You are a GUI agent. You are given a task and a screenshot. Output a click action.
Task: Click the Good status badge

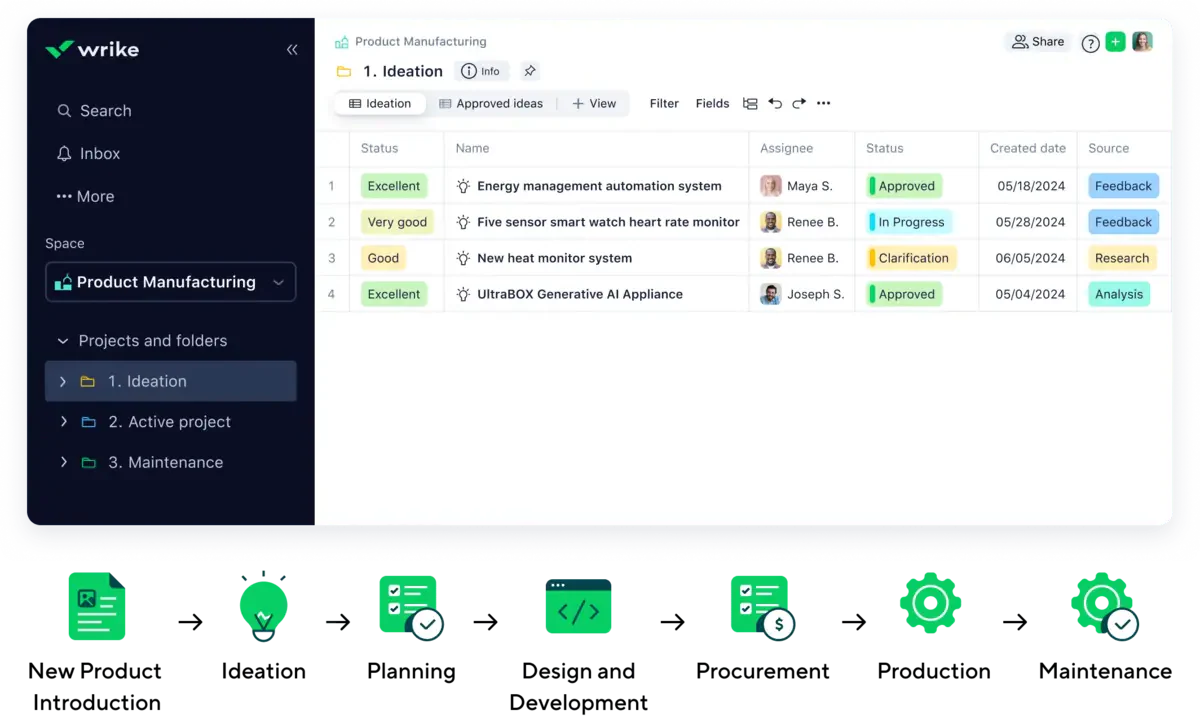click(383, 258)
